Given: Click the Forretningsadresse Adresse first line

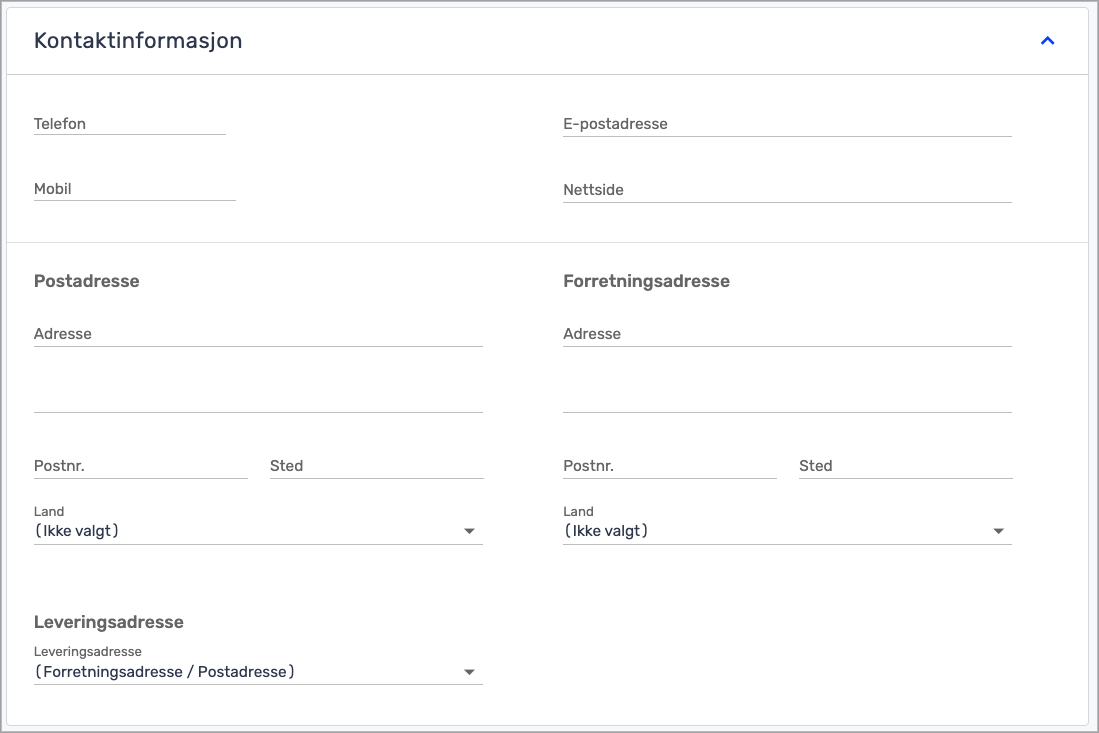Looking at the screenshot, I should coord(787,334).
